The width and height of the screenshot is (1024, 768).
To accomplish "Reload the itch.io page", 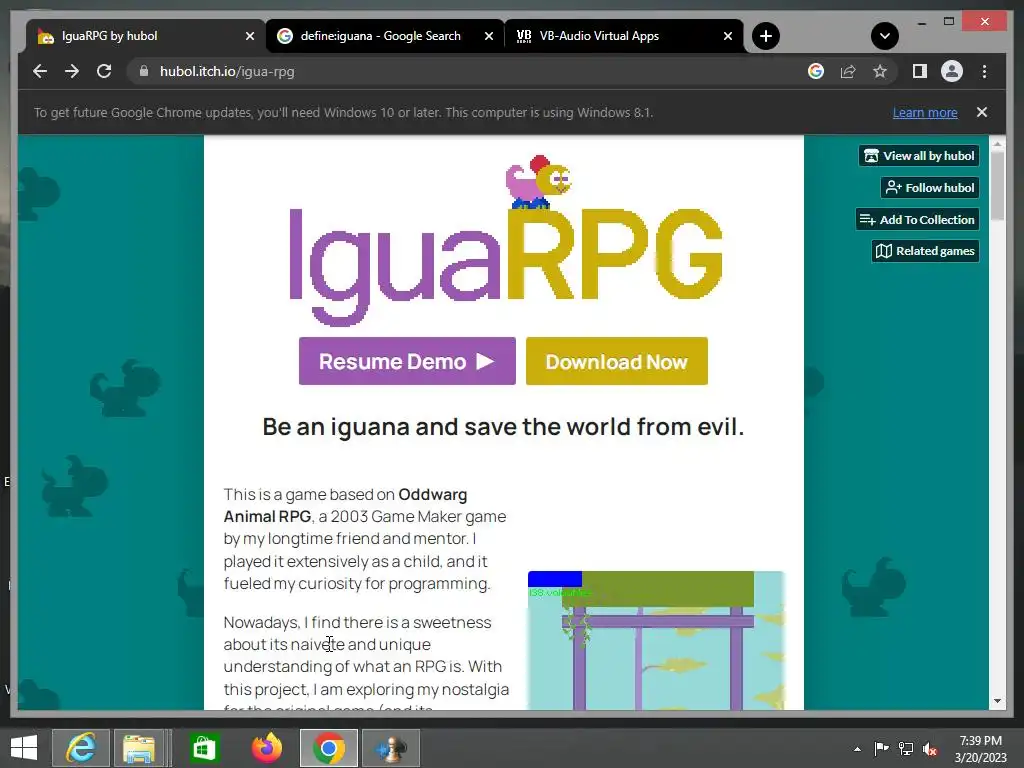I will pos(104,71).
